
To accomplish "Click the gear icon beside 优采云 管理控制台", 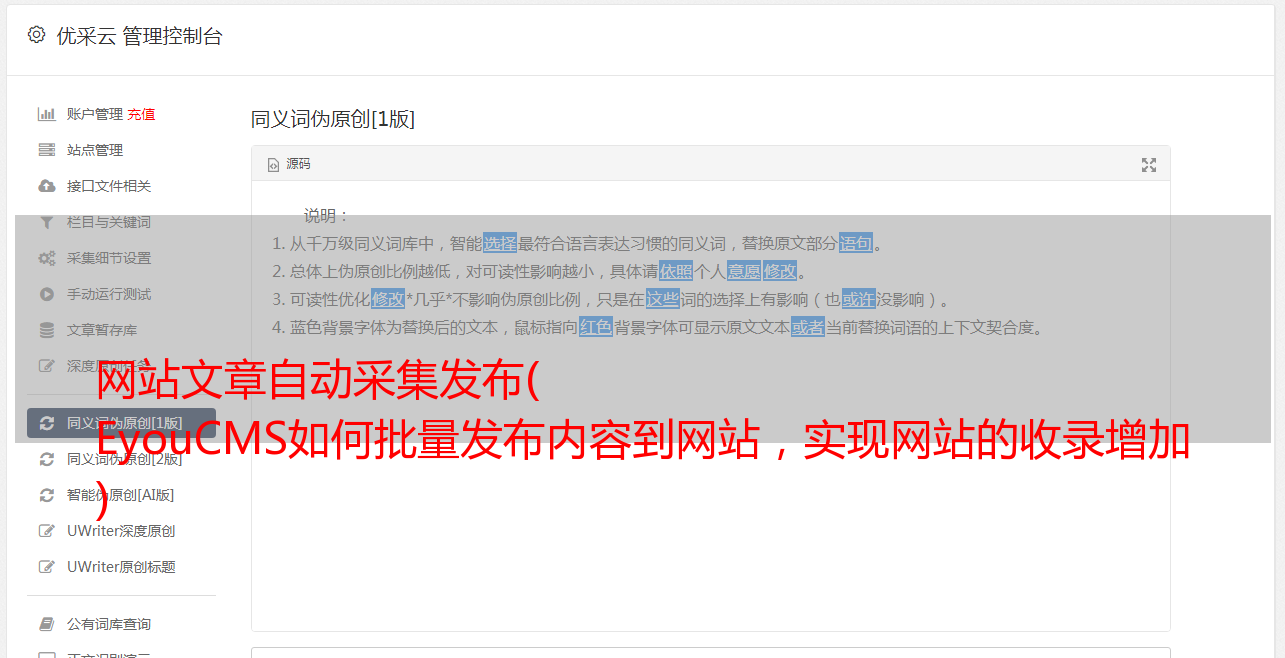I will [36, 35].
